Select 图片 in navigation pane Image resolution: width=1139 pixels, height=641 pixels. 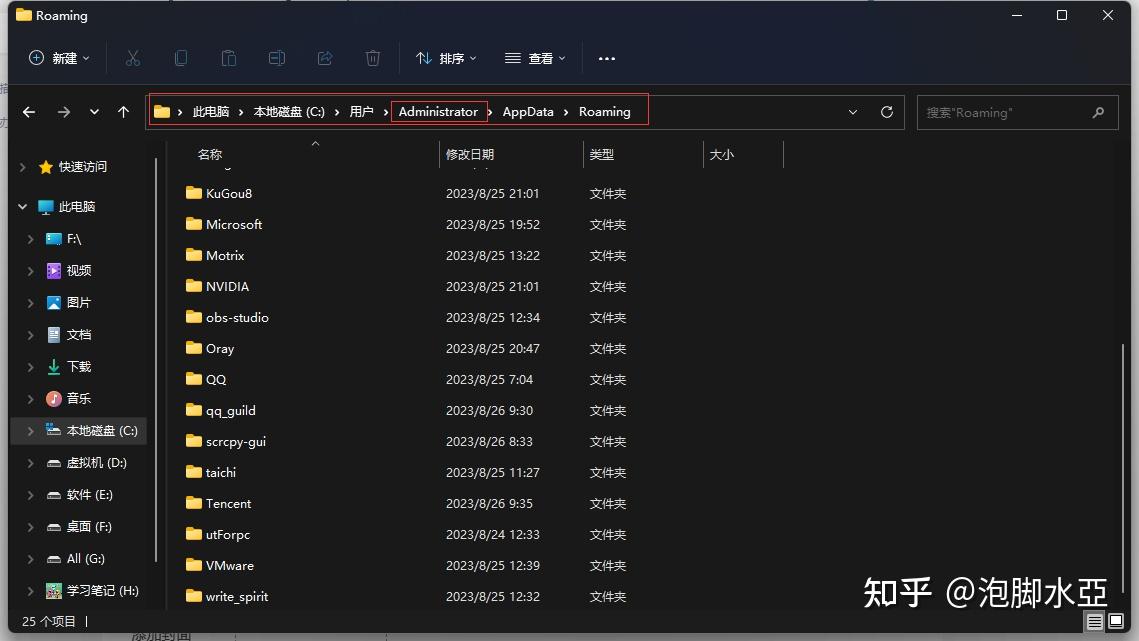(x=78, y=302)
